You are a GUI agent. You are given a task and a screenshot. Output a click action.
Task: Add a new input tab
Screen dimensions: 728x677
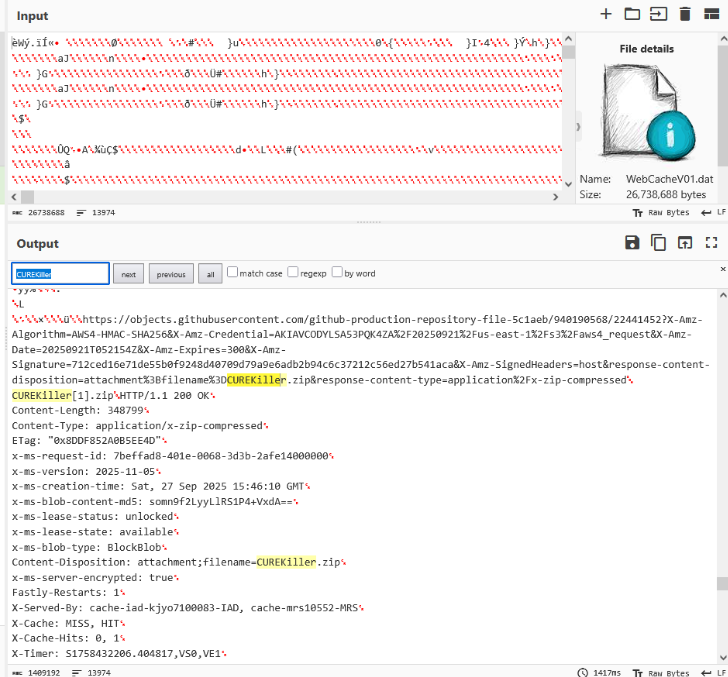[606, 14]
